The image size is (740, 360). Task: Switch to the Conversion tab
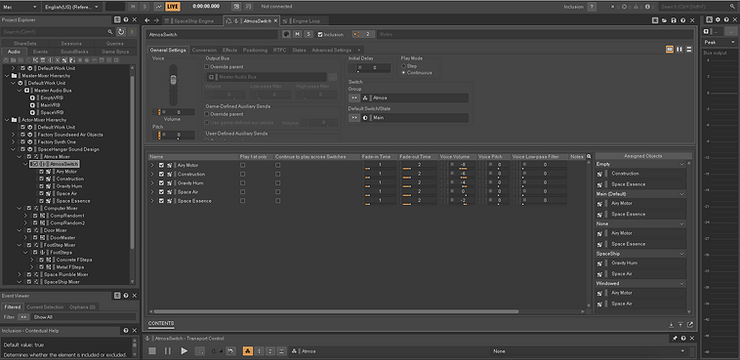point(204,50)
